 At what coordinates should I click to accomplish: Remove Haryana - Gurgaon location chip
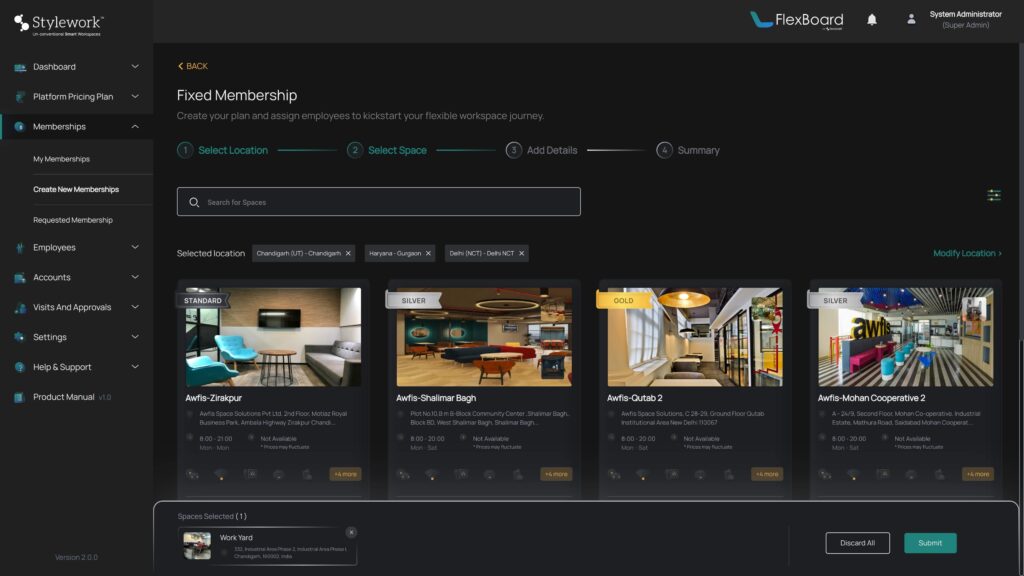tap(428, 253)
